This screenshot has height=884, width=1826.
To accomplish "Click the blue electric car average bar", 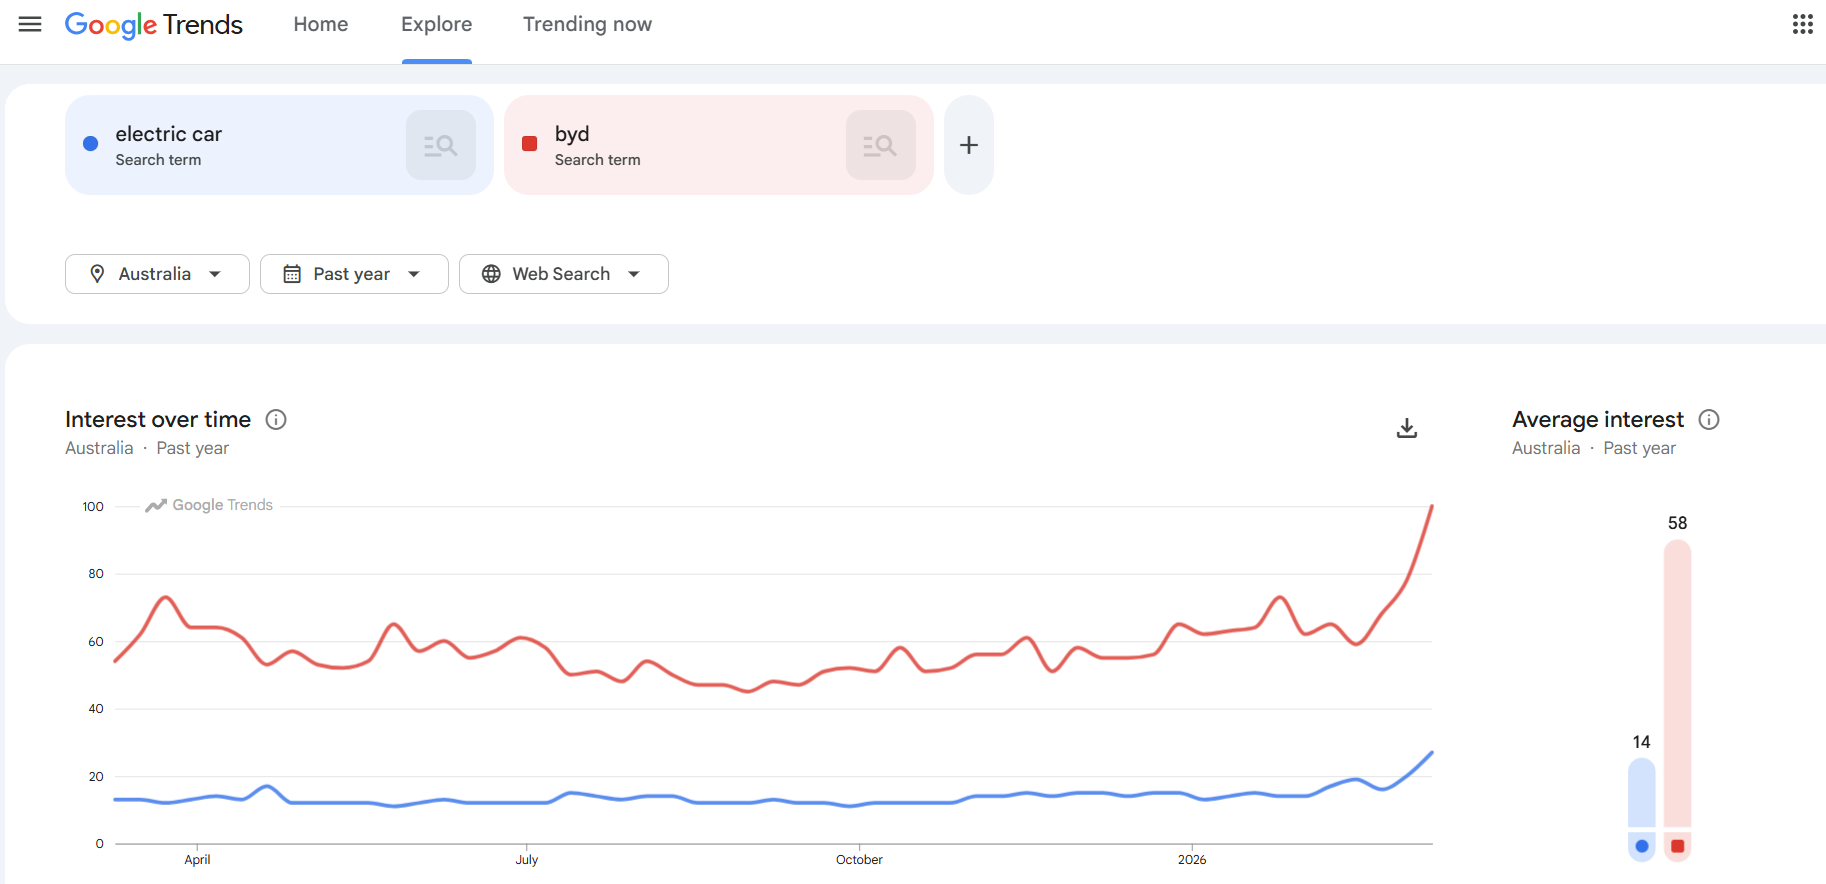I will [1641, 794].
